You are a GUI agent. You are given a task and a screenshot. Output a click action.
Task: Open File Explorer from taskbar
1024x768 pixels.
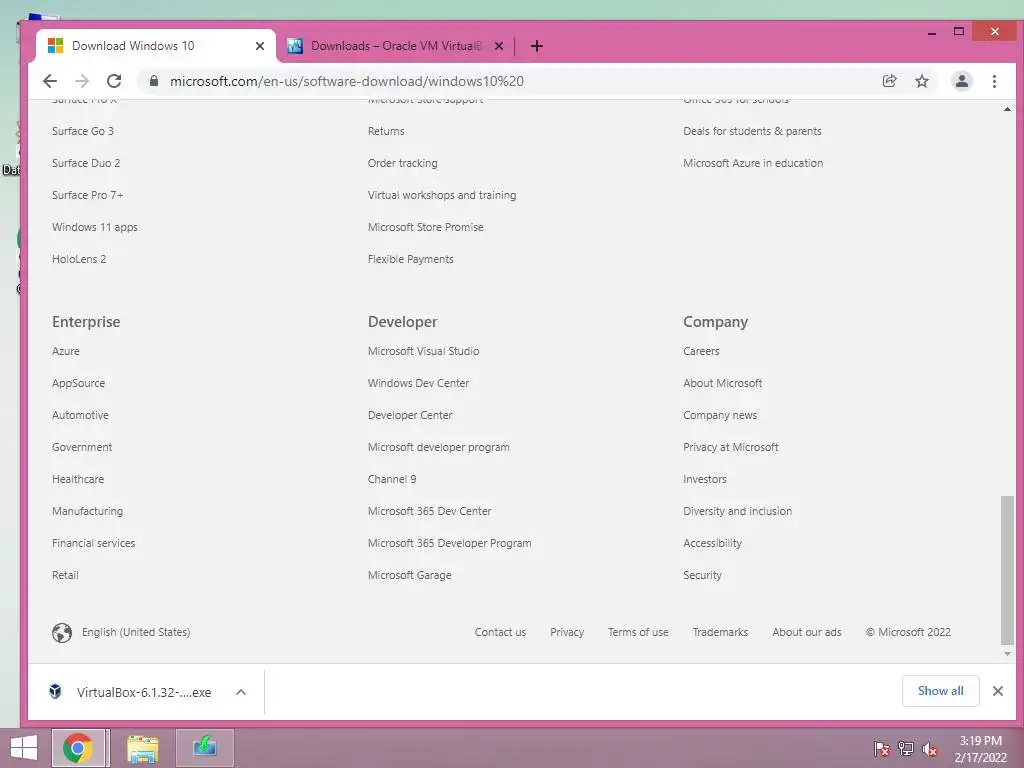coord(142,748)
